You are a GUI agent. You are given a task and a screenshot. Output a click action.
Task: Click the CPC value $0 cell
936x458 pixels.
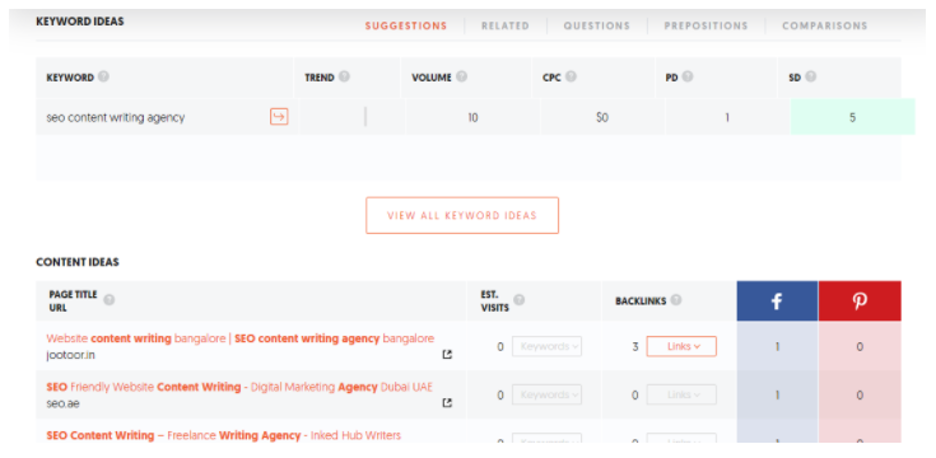tap(602, 117)
